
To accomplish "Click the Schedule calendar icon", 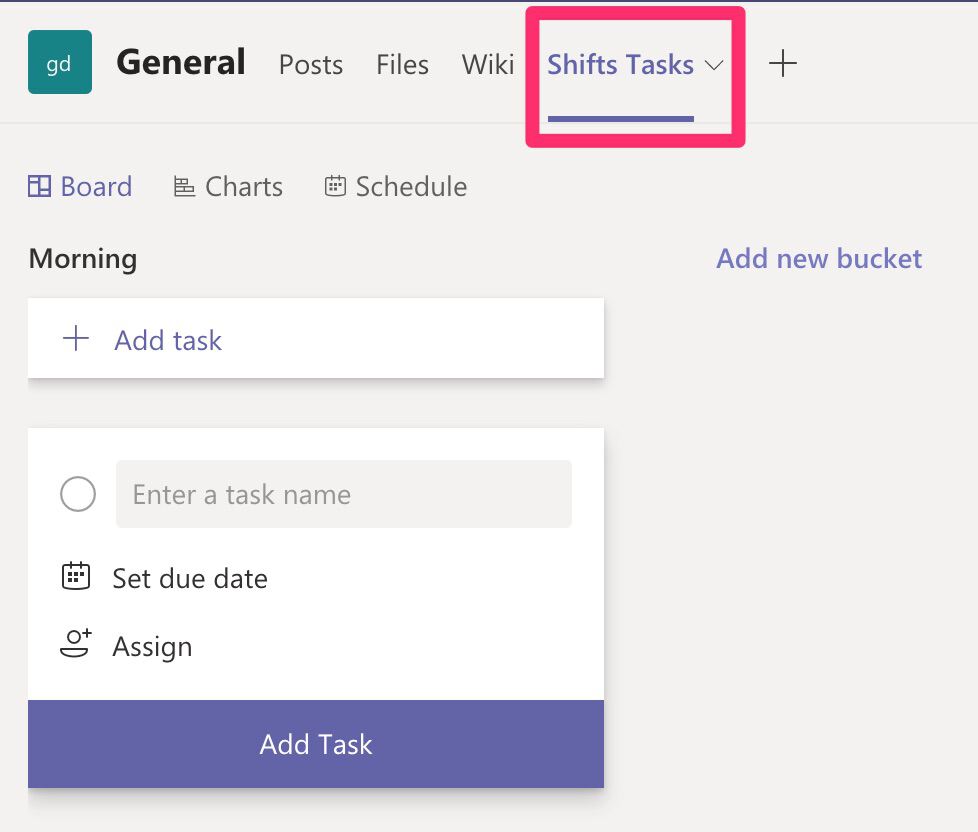I will [335, 186].
